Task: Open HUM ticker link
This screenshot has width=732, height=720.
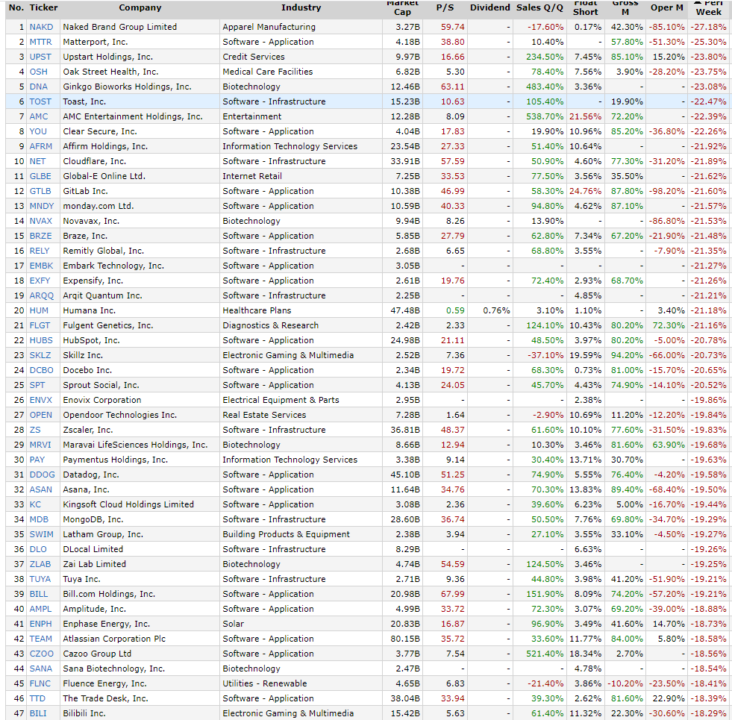Action: click(39, 311)
